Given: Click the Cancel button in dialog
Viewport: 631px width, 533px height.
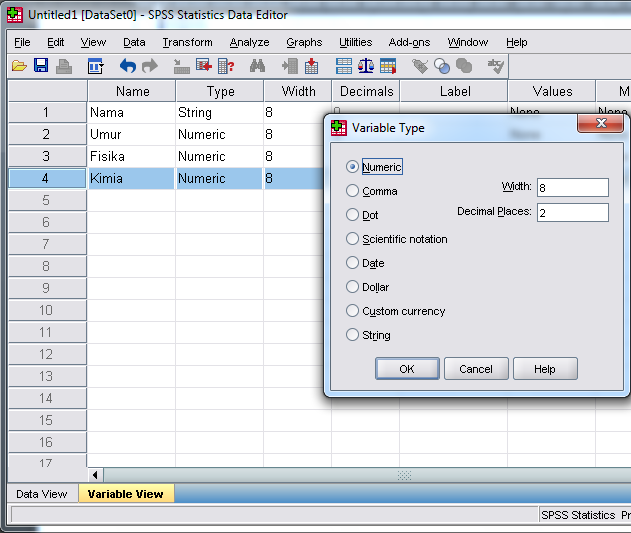Looking at the screenshot, I should click(476, 369).
